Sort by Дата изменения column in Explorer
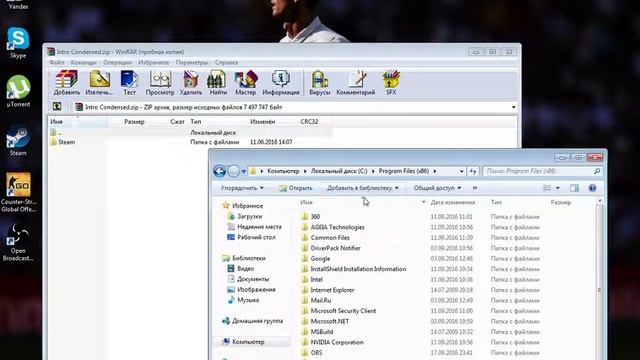The height and width of the screenshot is (360, 640). [x=453, y=202]
